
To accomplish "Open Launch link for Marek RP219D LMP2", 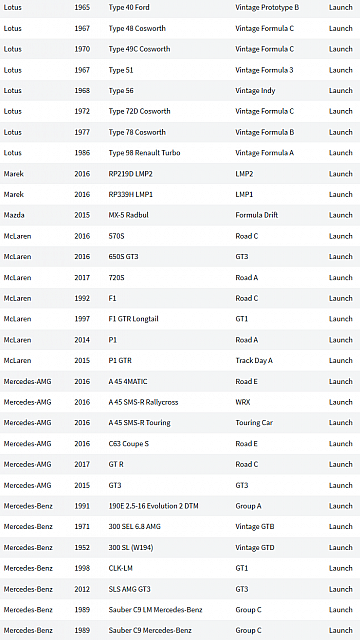I will (340, 173).
